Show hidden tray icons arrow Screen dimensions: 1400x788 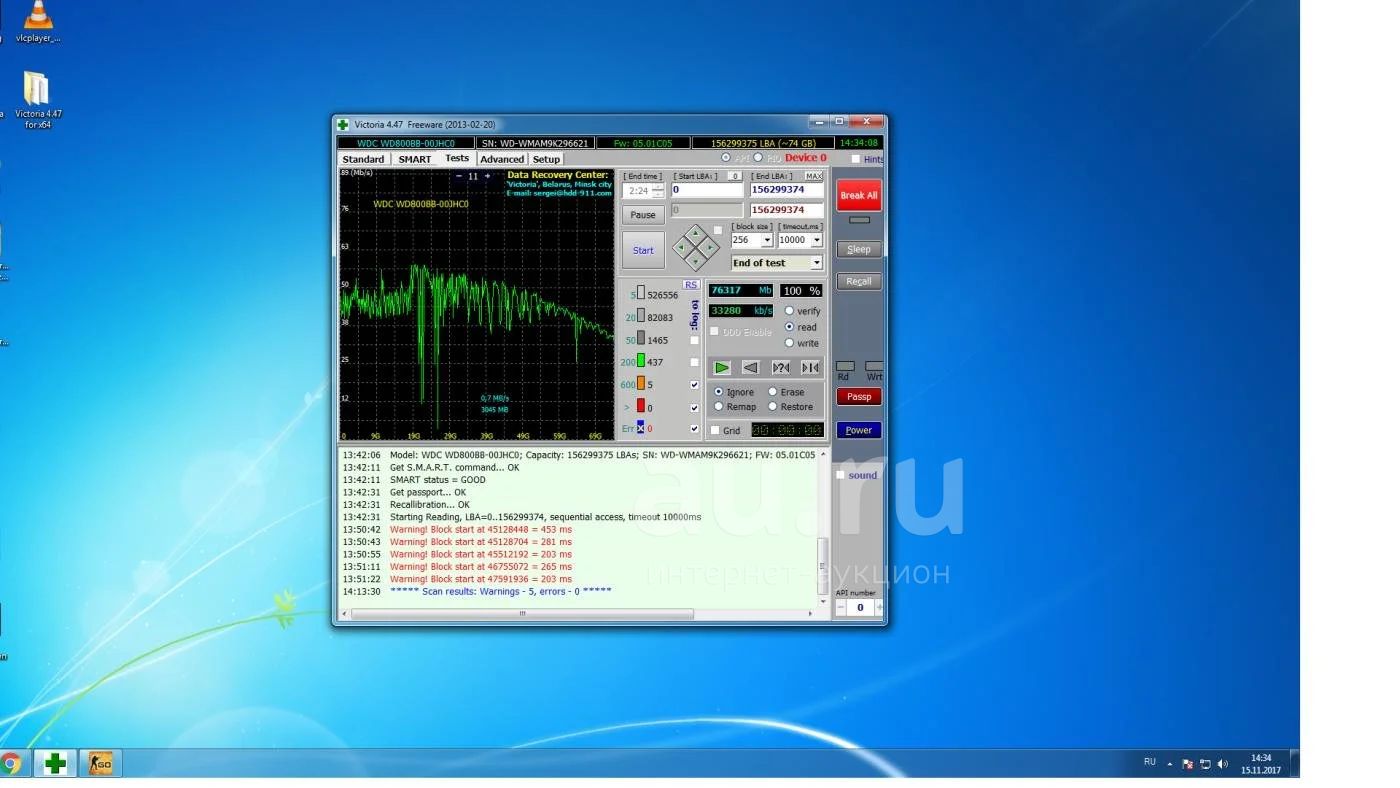[1170, 764]
